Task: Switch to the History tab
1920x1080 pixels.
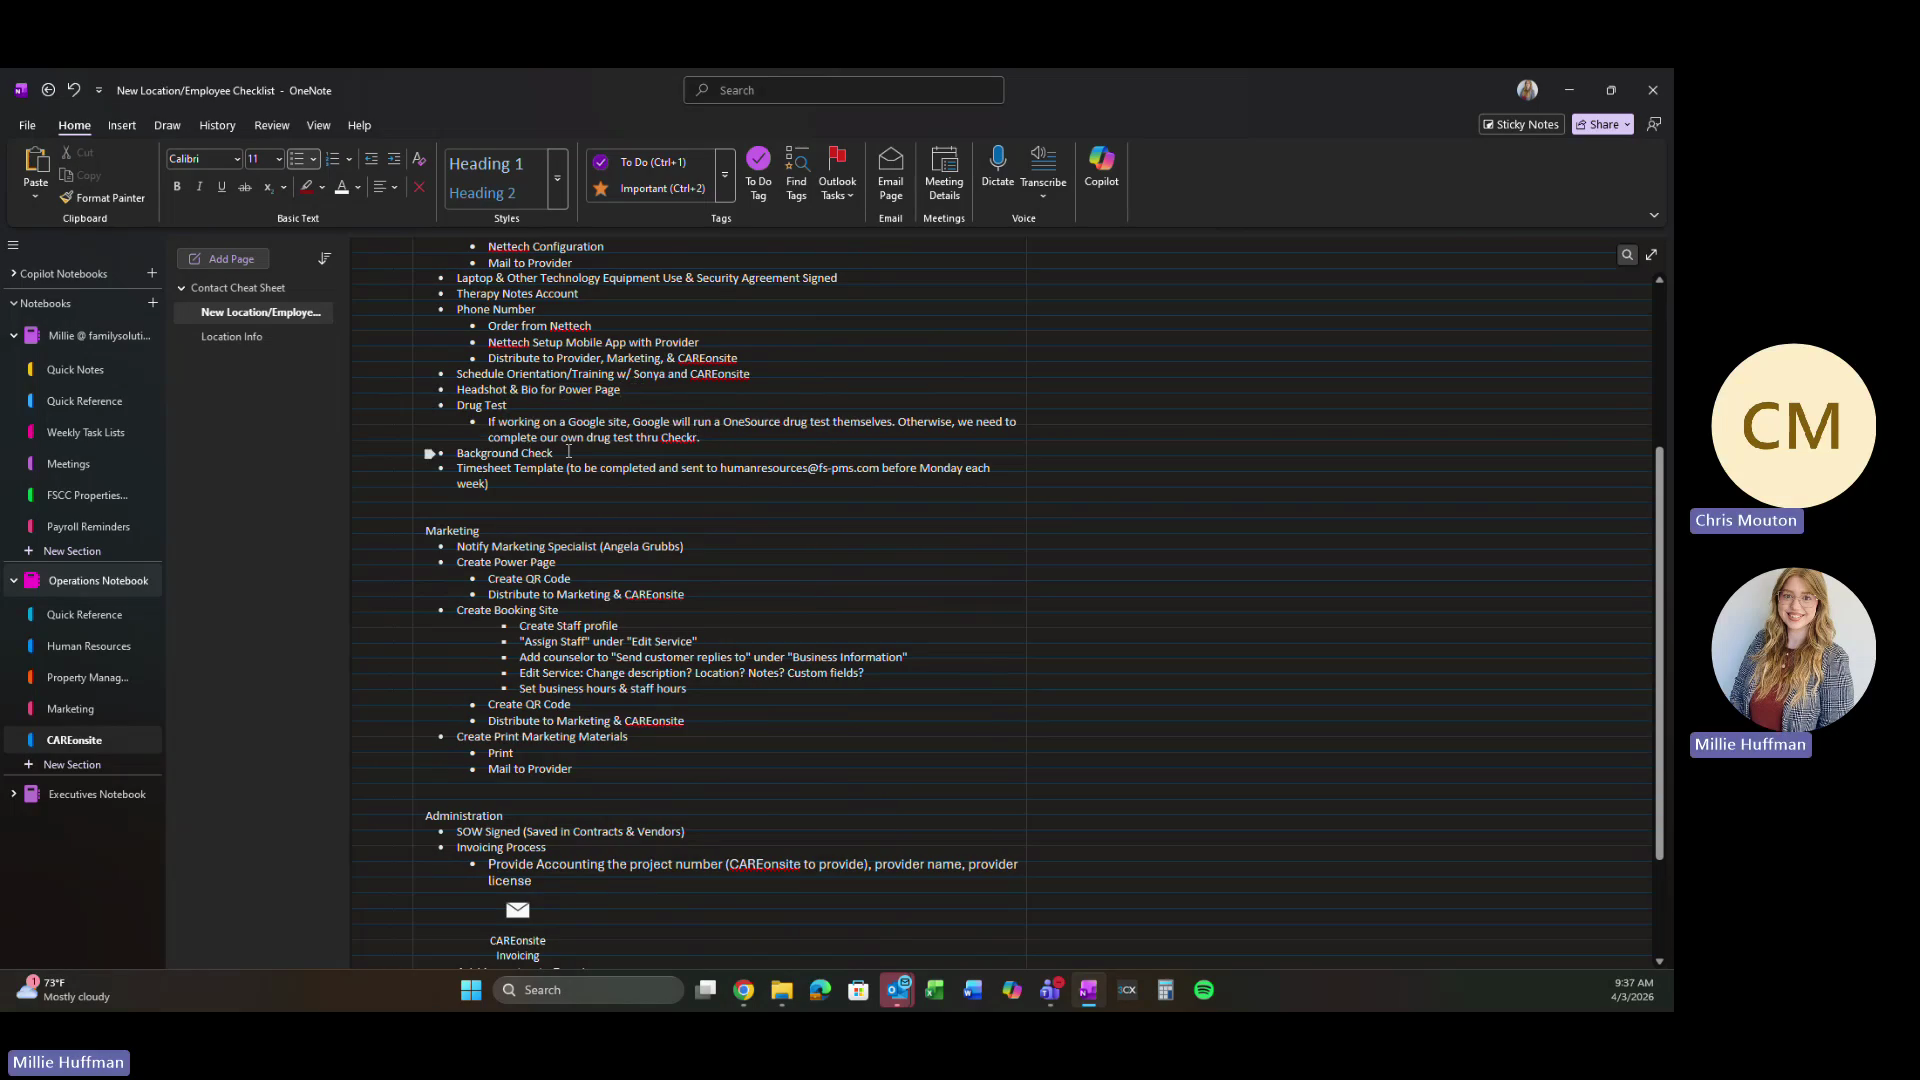Action: pos(217,125)
